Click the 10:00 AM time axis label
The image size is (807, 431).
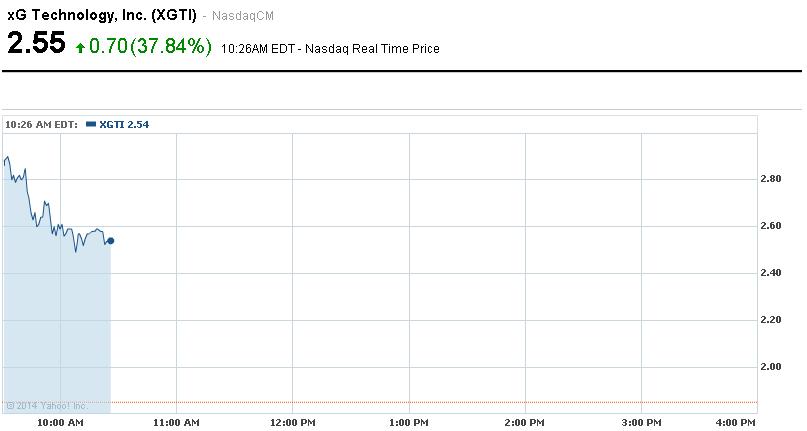coord(60,423)
